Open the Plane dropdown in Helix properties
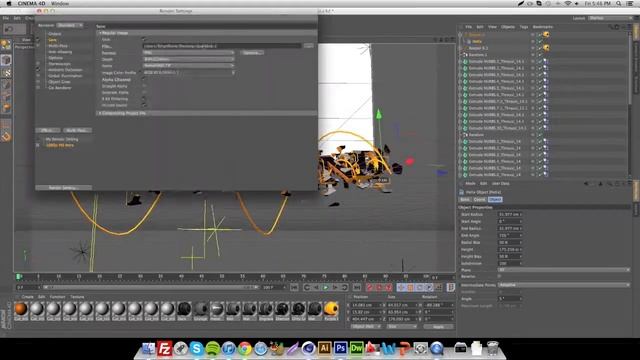 pos(564,270)
